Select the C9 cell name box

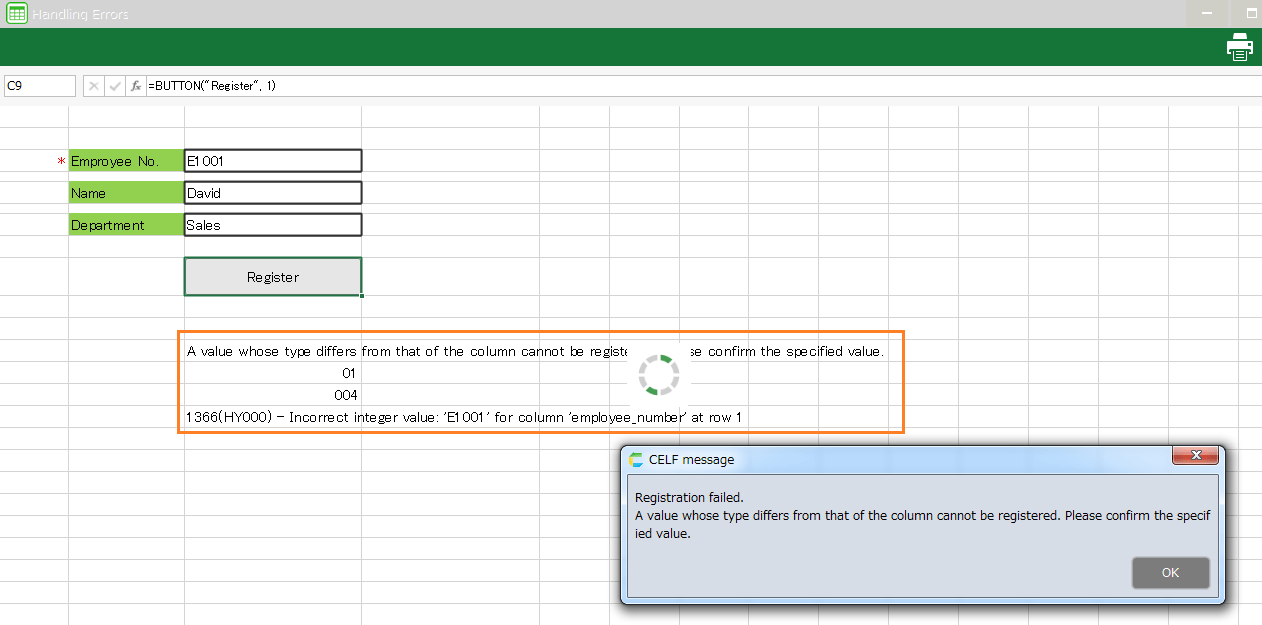click(40, 86)
